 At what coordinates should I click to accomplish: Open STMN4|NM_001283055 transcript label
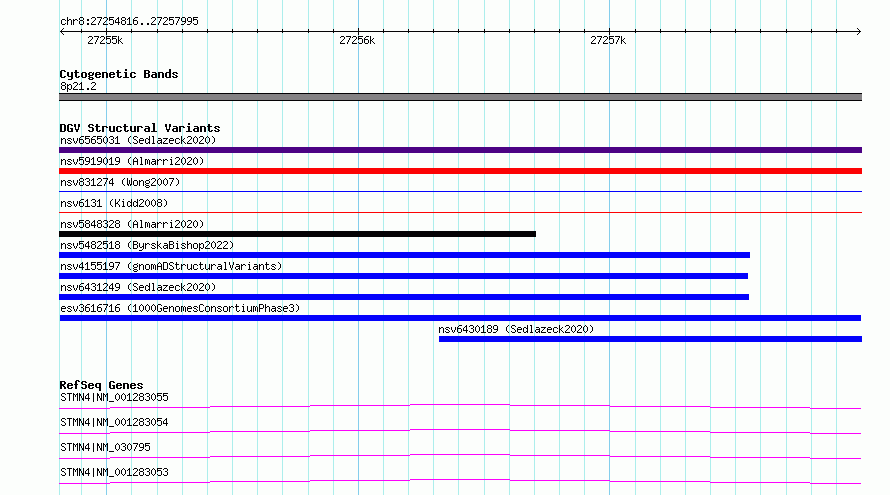[x=114, y=397]
